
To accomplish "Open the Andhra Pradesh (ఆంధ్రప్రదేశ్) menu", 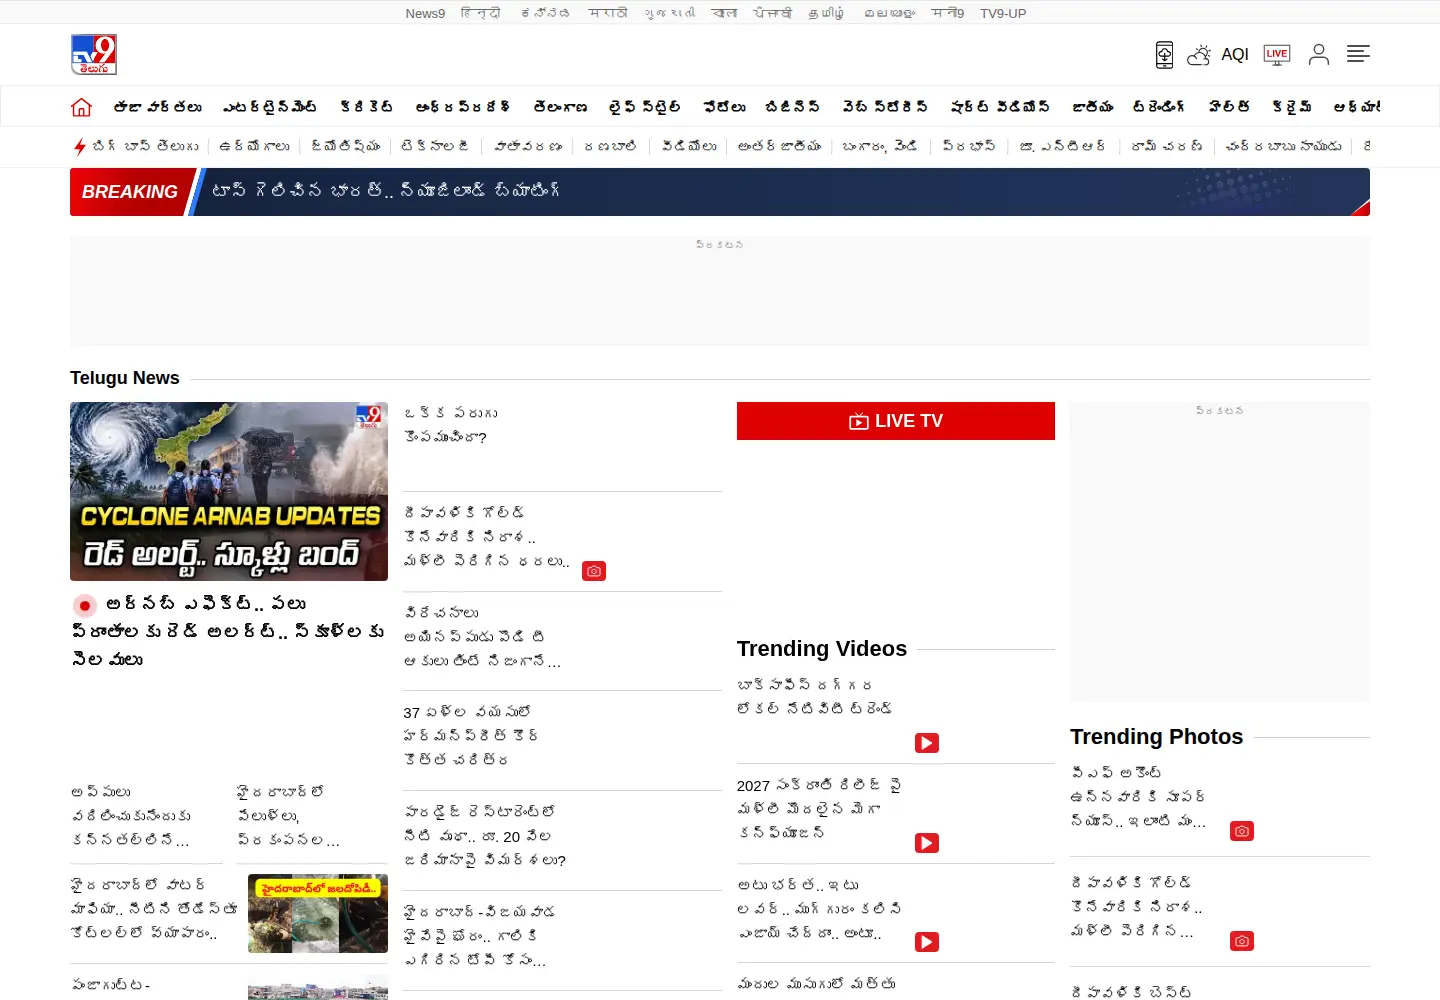I will [463, 107].
